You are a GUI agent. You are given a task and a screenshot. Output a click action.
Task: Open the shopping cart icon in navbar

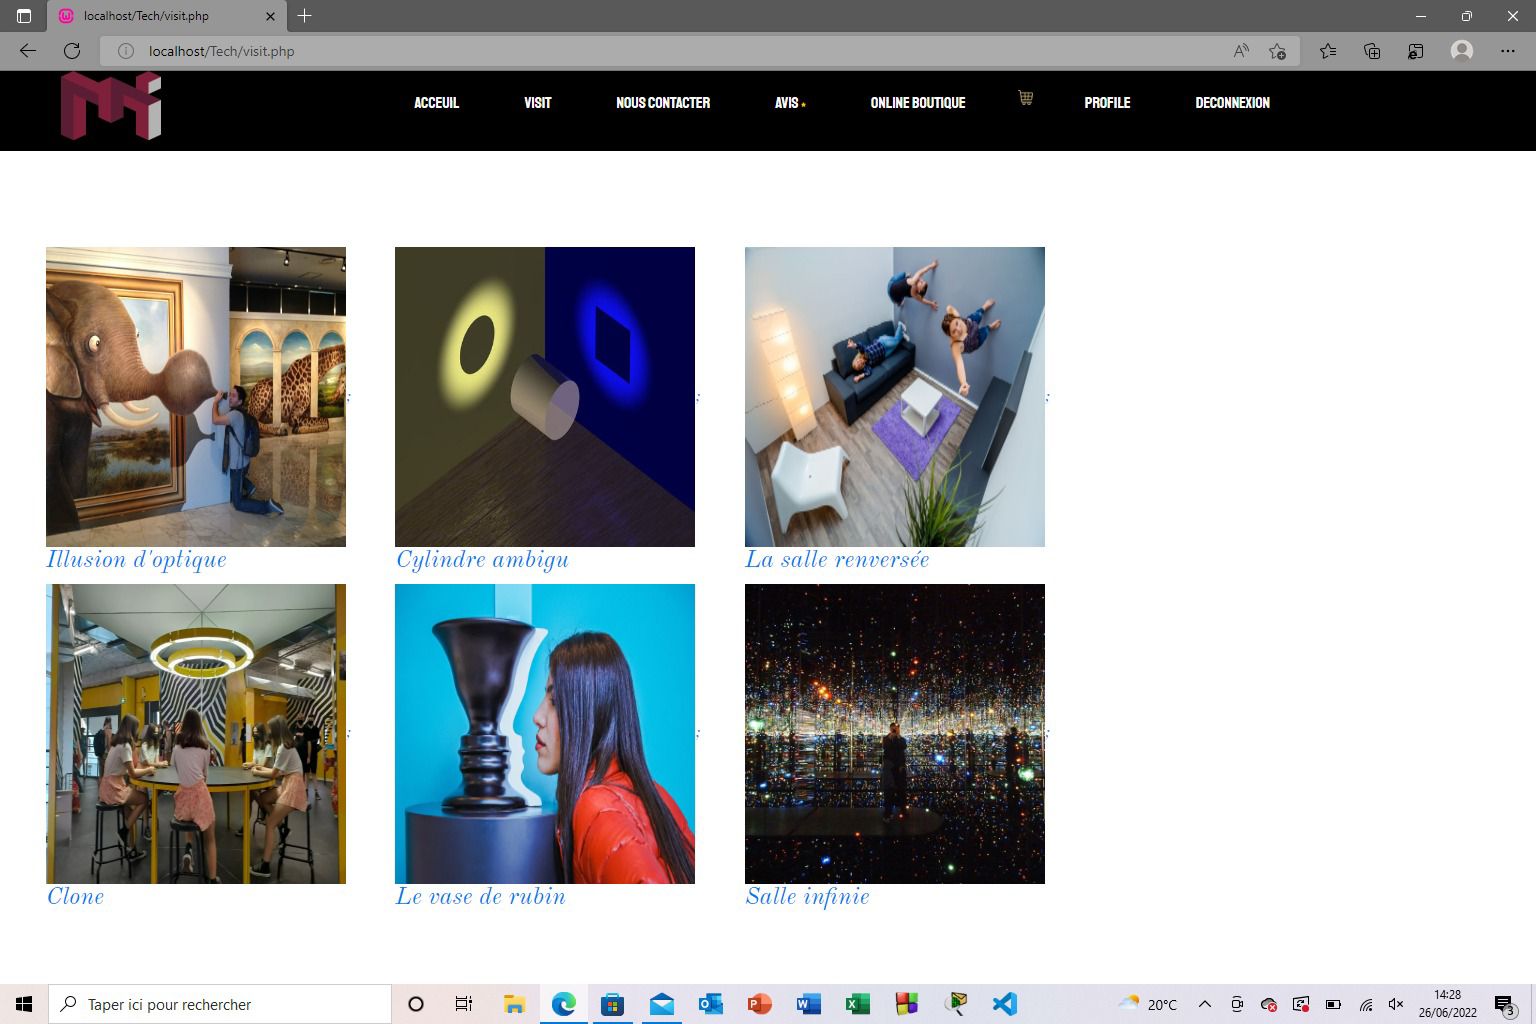pos(1025,97)
